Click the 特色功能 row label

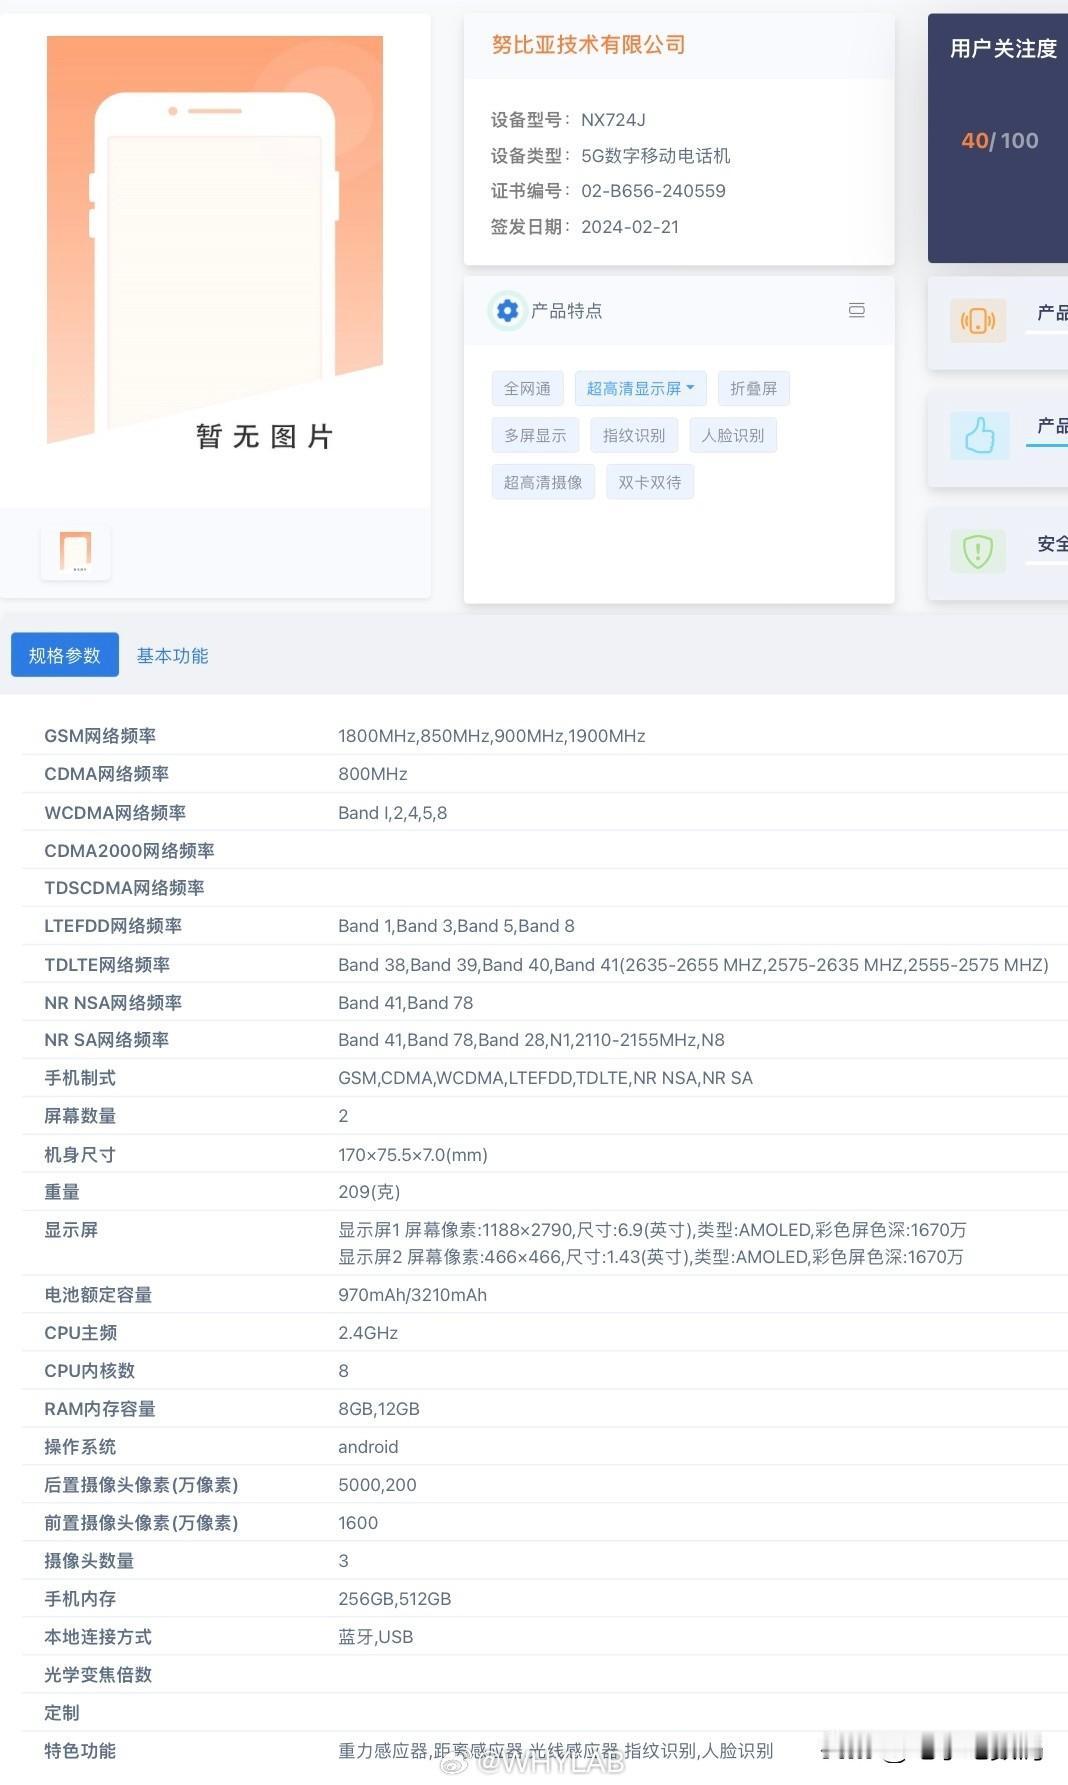tap(80, 1751)
